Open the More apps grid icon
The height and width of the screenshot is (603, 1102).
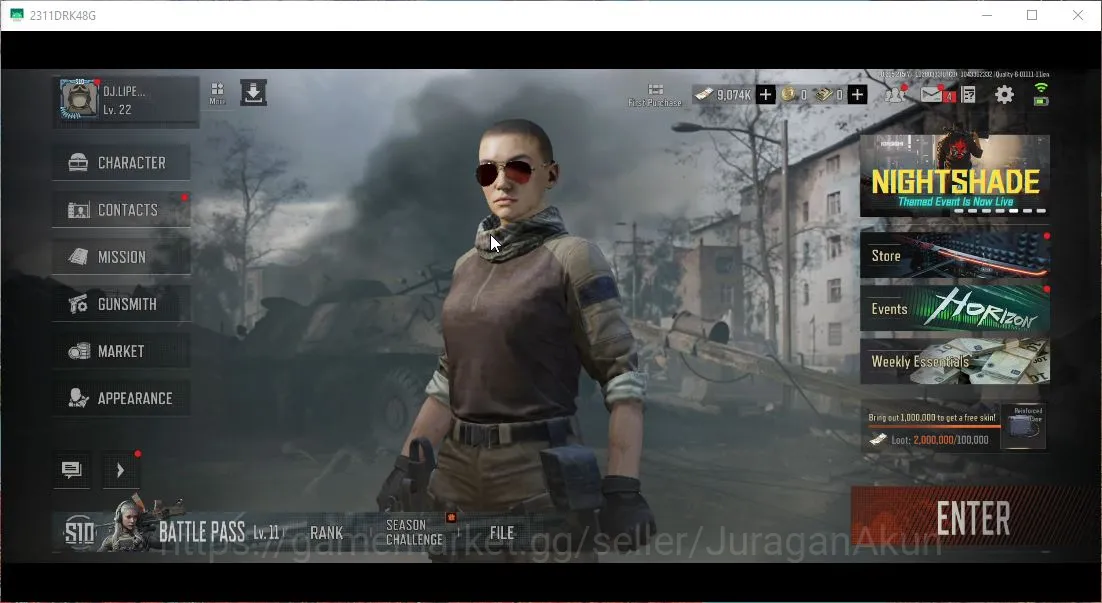(217, 92)
